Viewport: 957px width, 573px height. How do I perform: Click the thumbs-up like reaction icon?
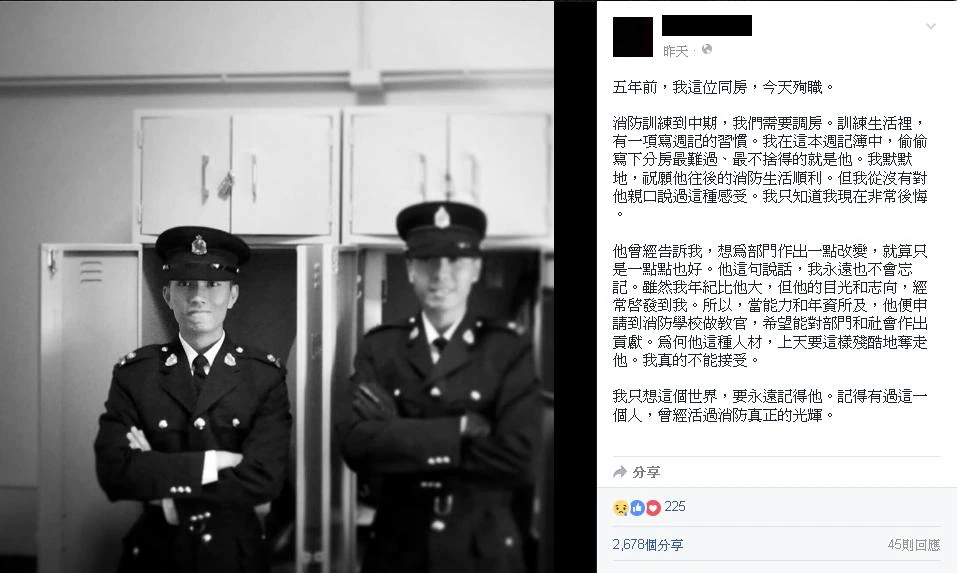(x=637, y=508)
